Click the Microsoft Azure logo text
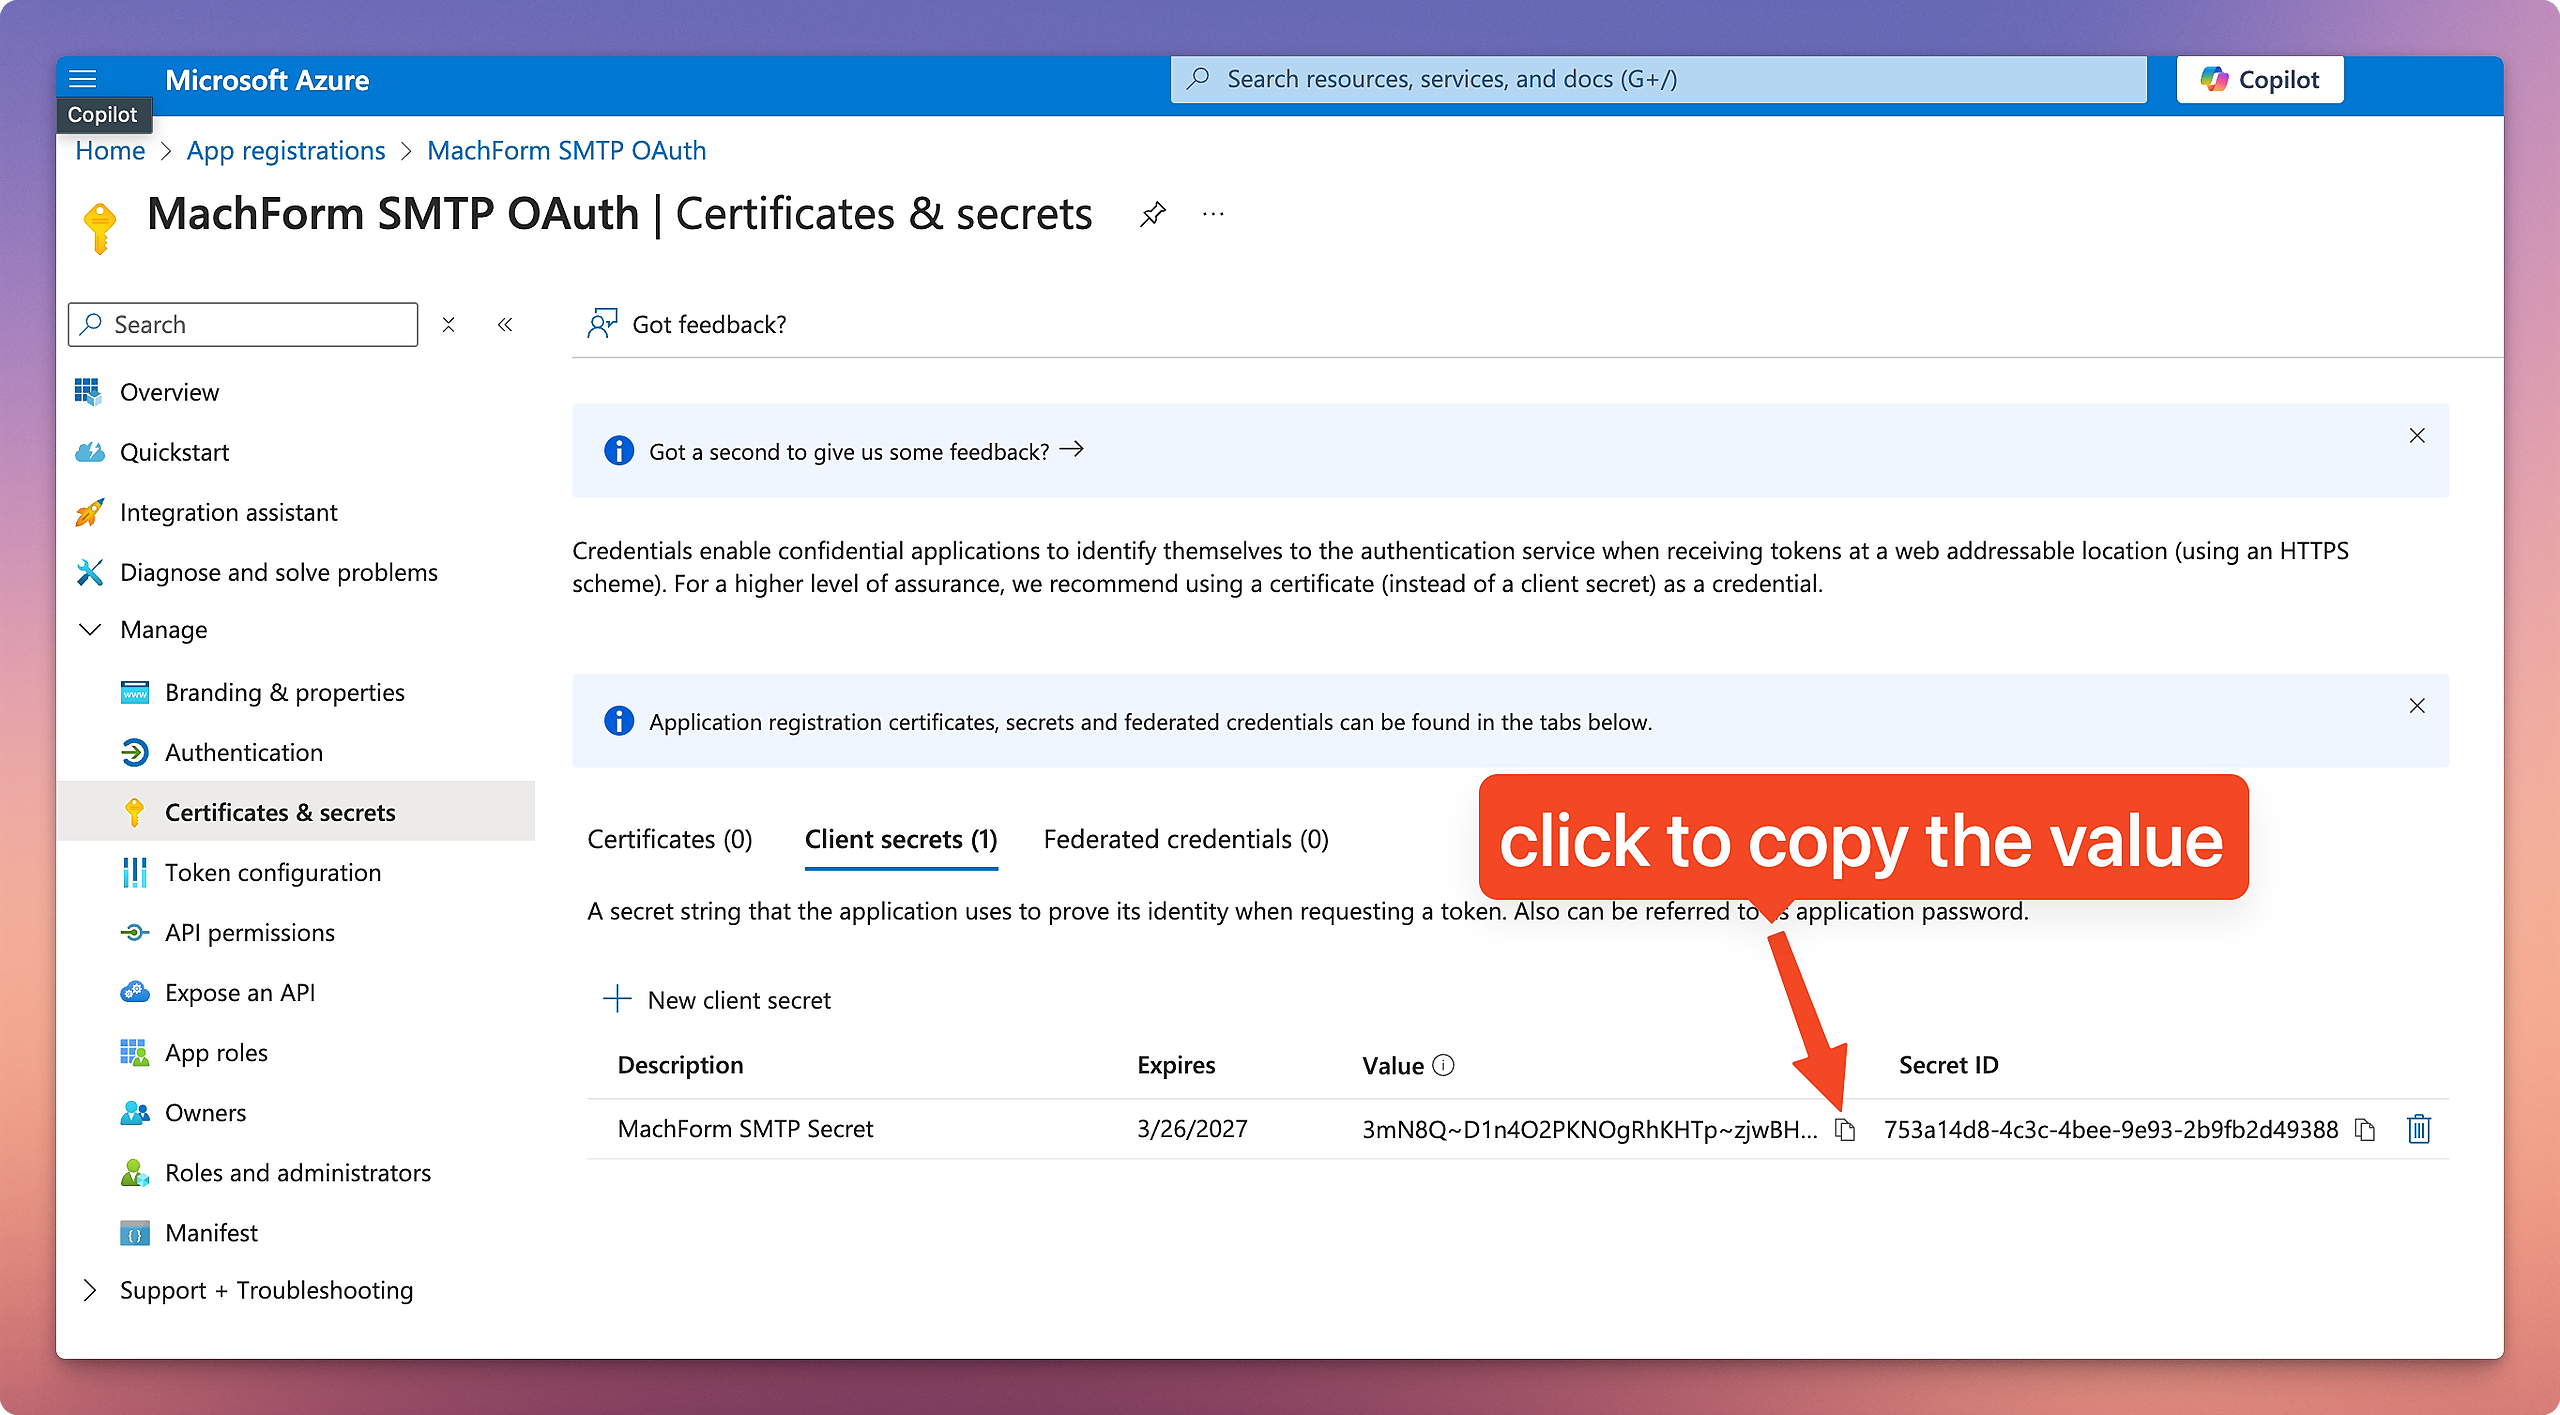Image resolution: width=2560 pixels, height=1415 pixels. pos(267,80)
